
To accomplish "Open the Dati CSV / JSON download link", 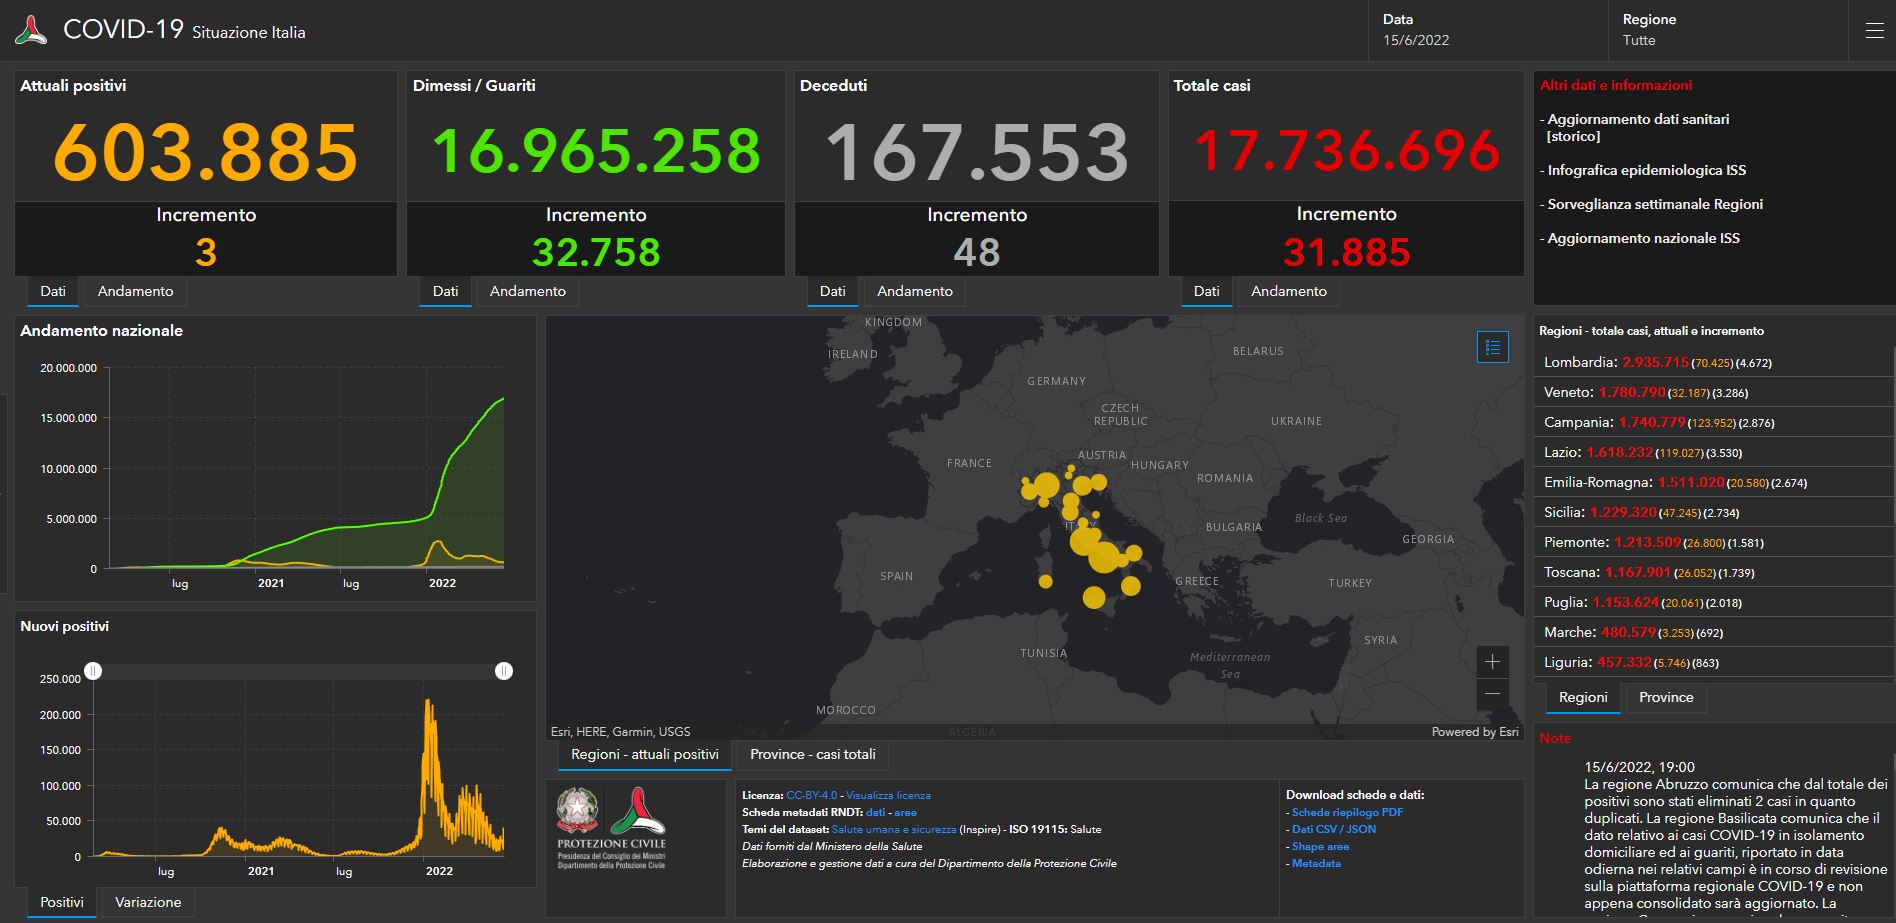I will [1333, 829].
